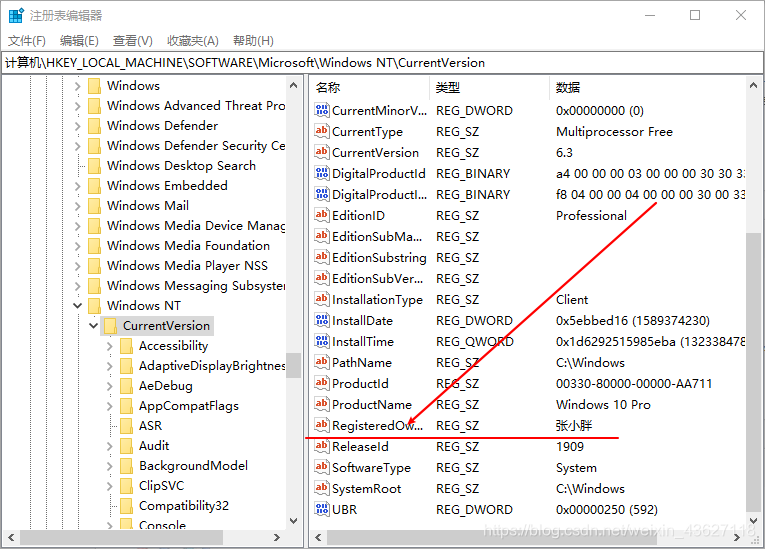
Task: Select the CurrentType string value icon
Action: [x=322, y=131]
